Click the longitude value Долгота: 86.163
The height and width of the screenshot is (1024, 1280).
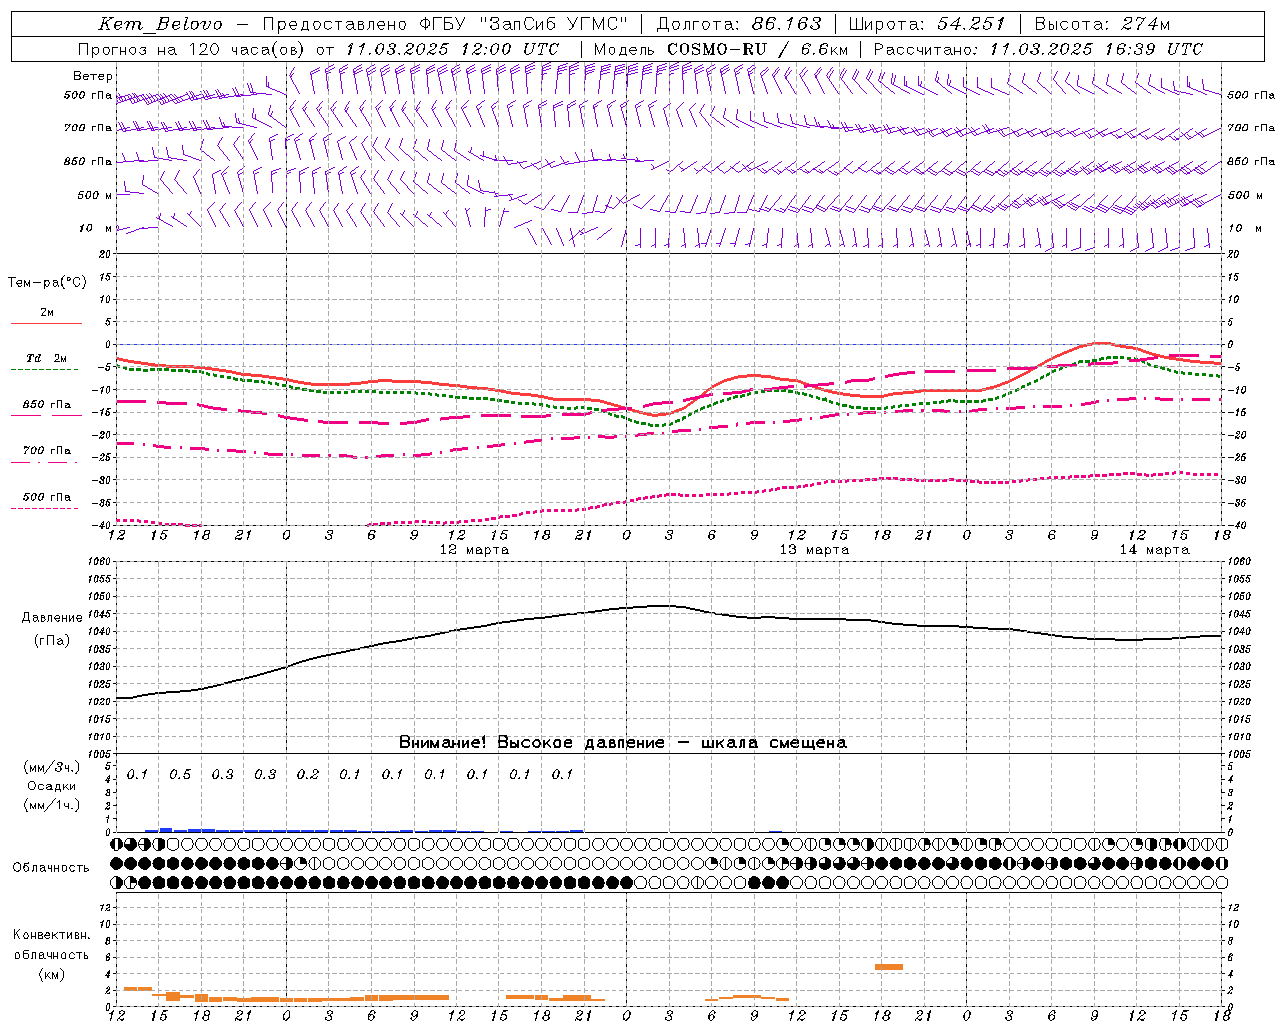coord(739,24)
